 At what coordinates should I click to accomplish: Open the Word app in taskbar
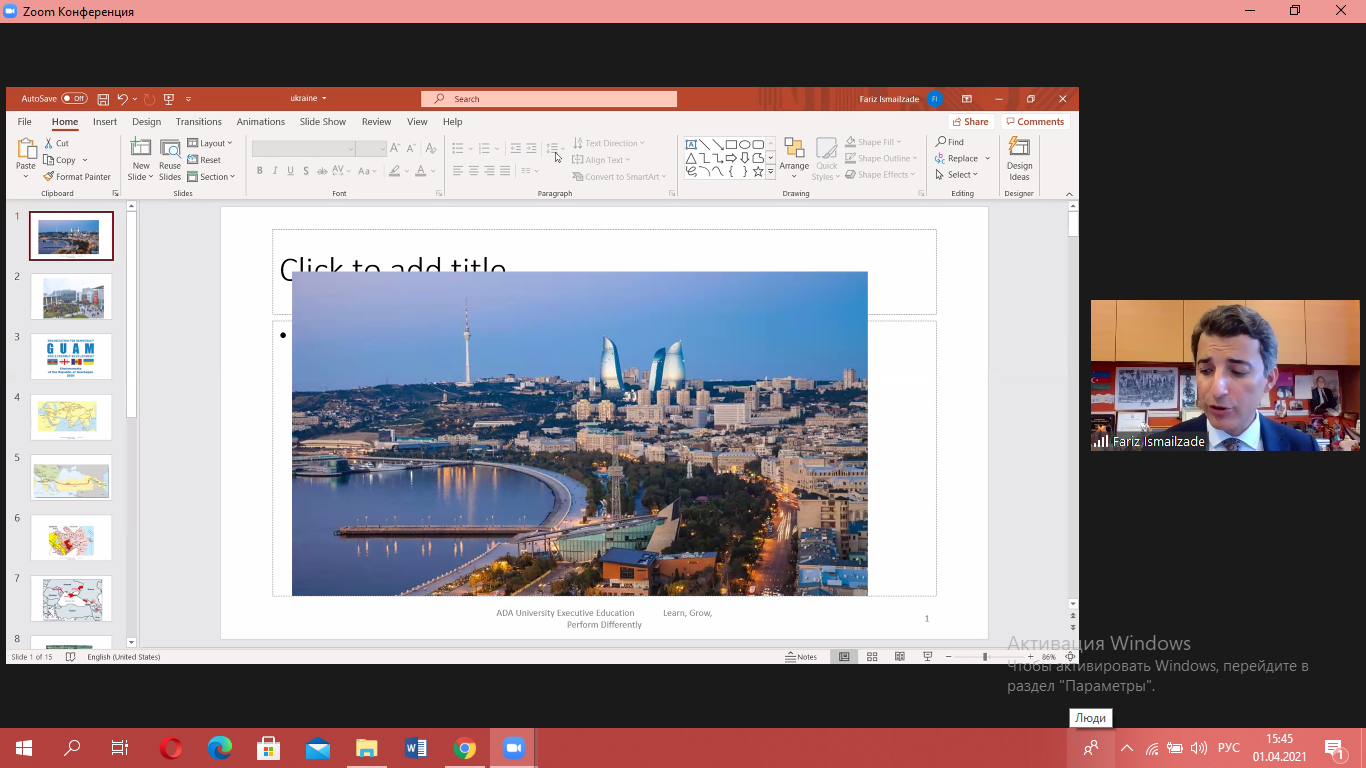pyautogui.click(x=416, y=748)
